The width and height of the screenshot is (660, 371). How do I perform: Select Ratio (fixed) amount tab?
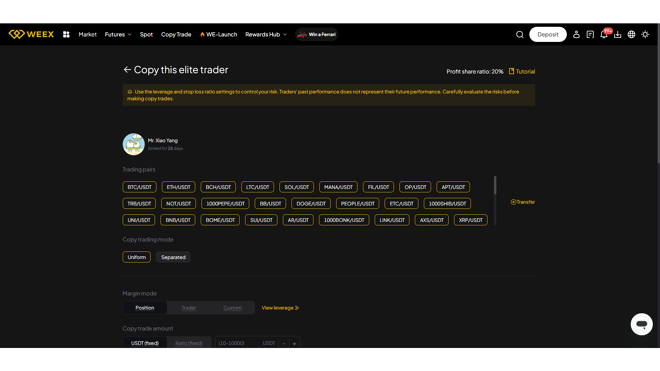point(189,343)
